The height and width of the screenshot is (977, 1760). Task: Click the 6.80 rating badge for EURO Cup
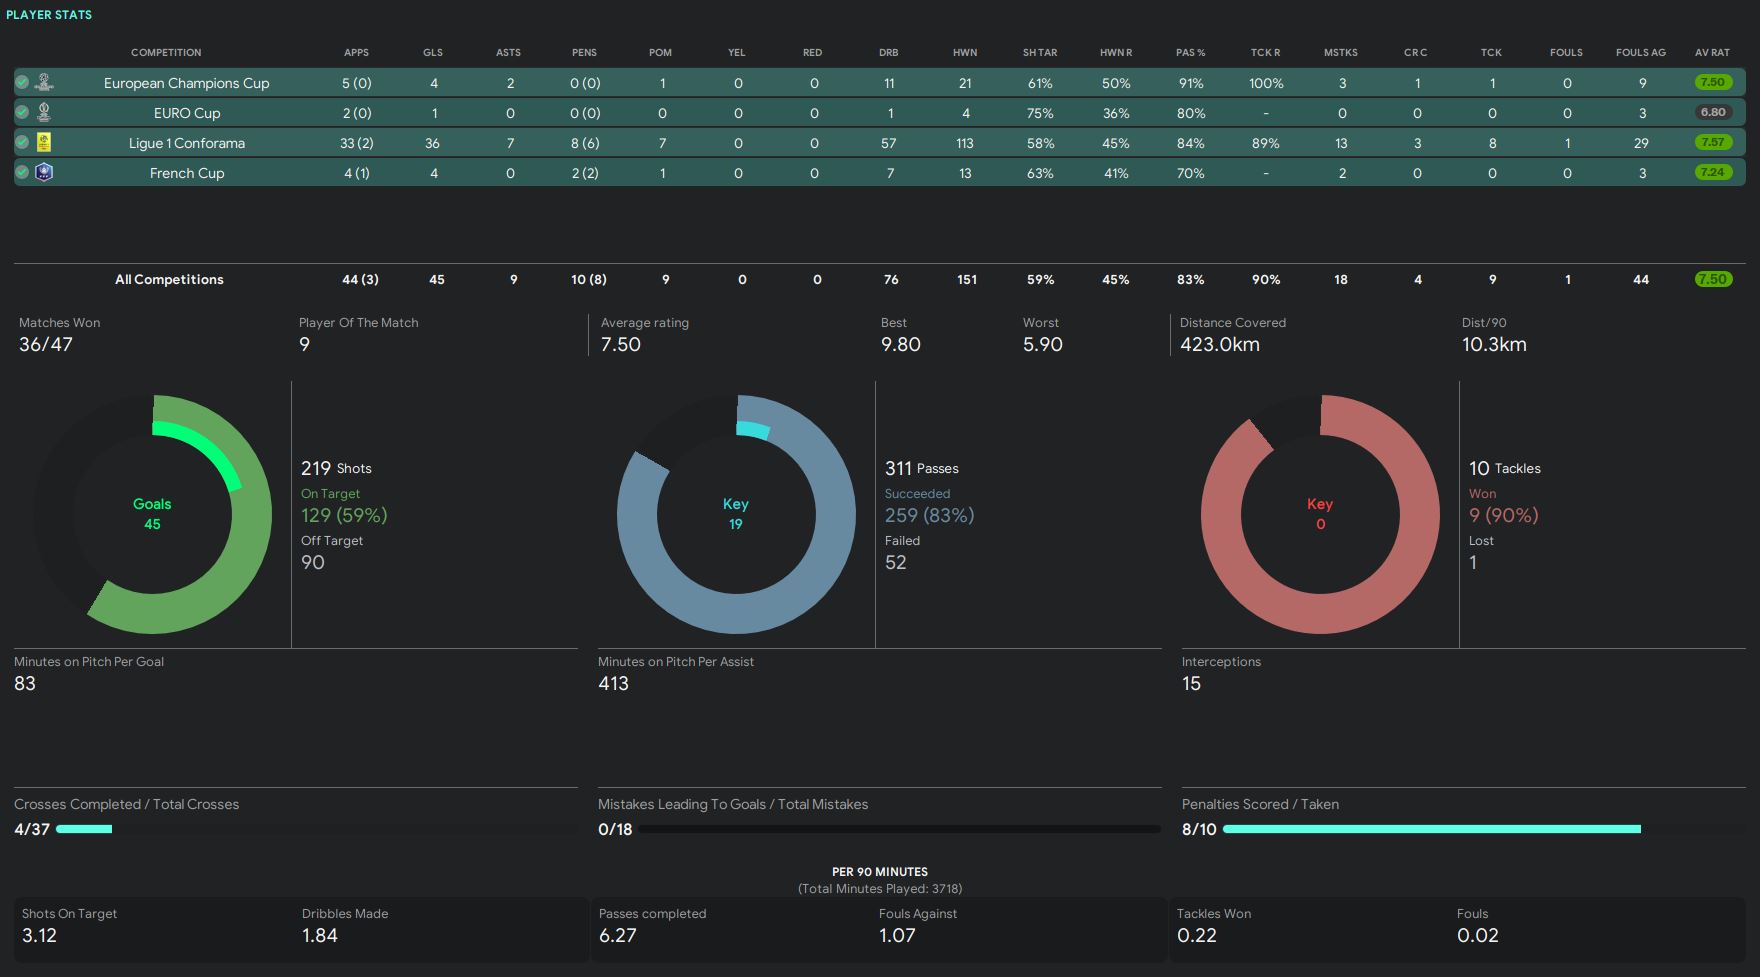tap(1713, 113)
